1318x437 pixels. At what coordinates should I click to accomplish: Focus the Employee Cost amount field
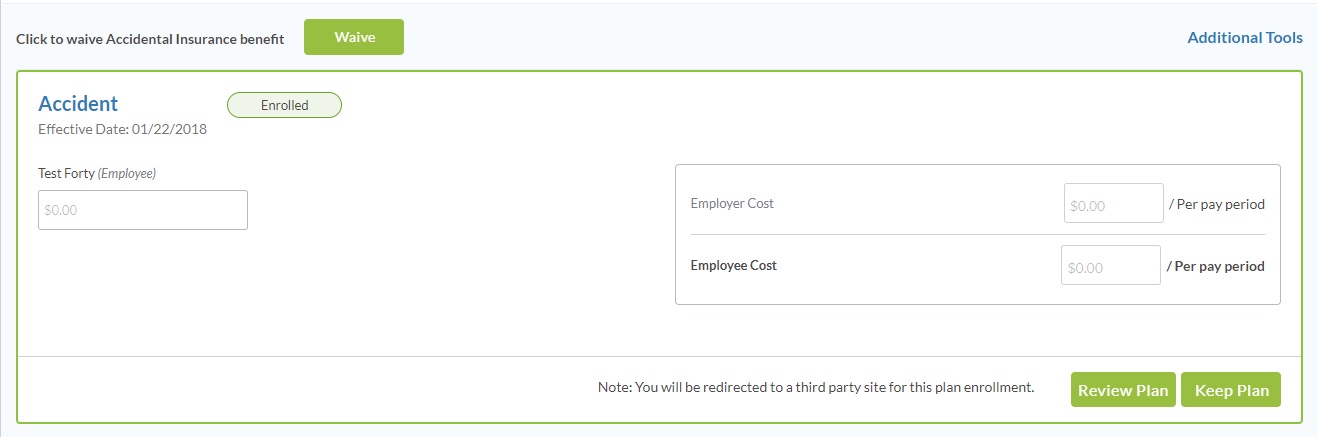point(1110,266)
